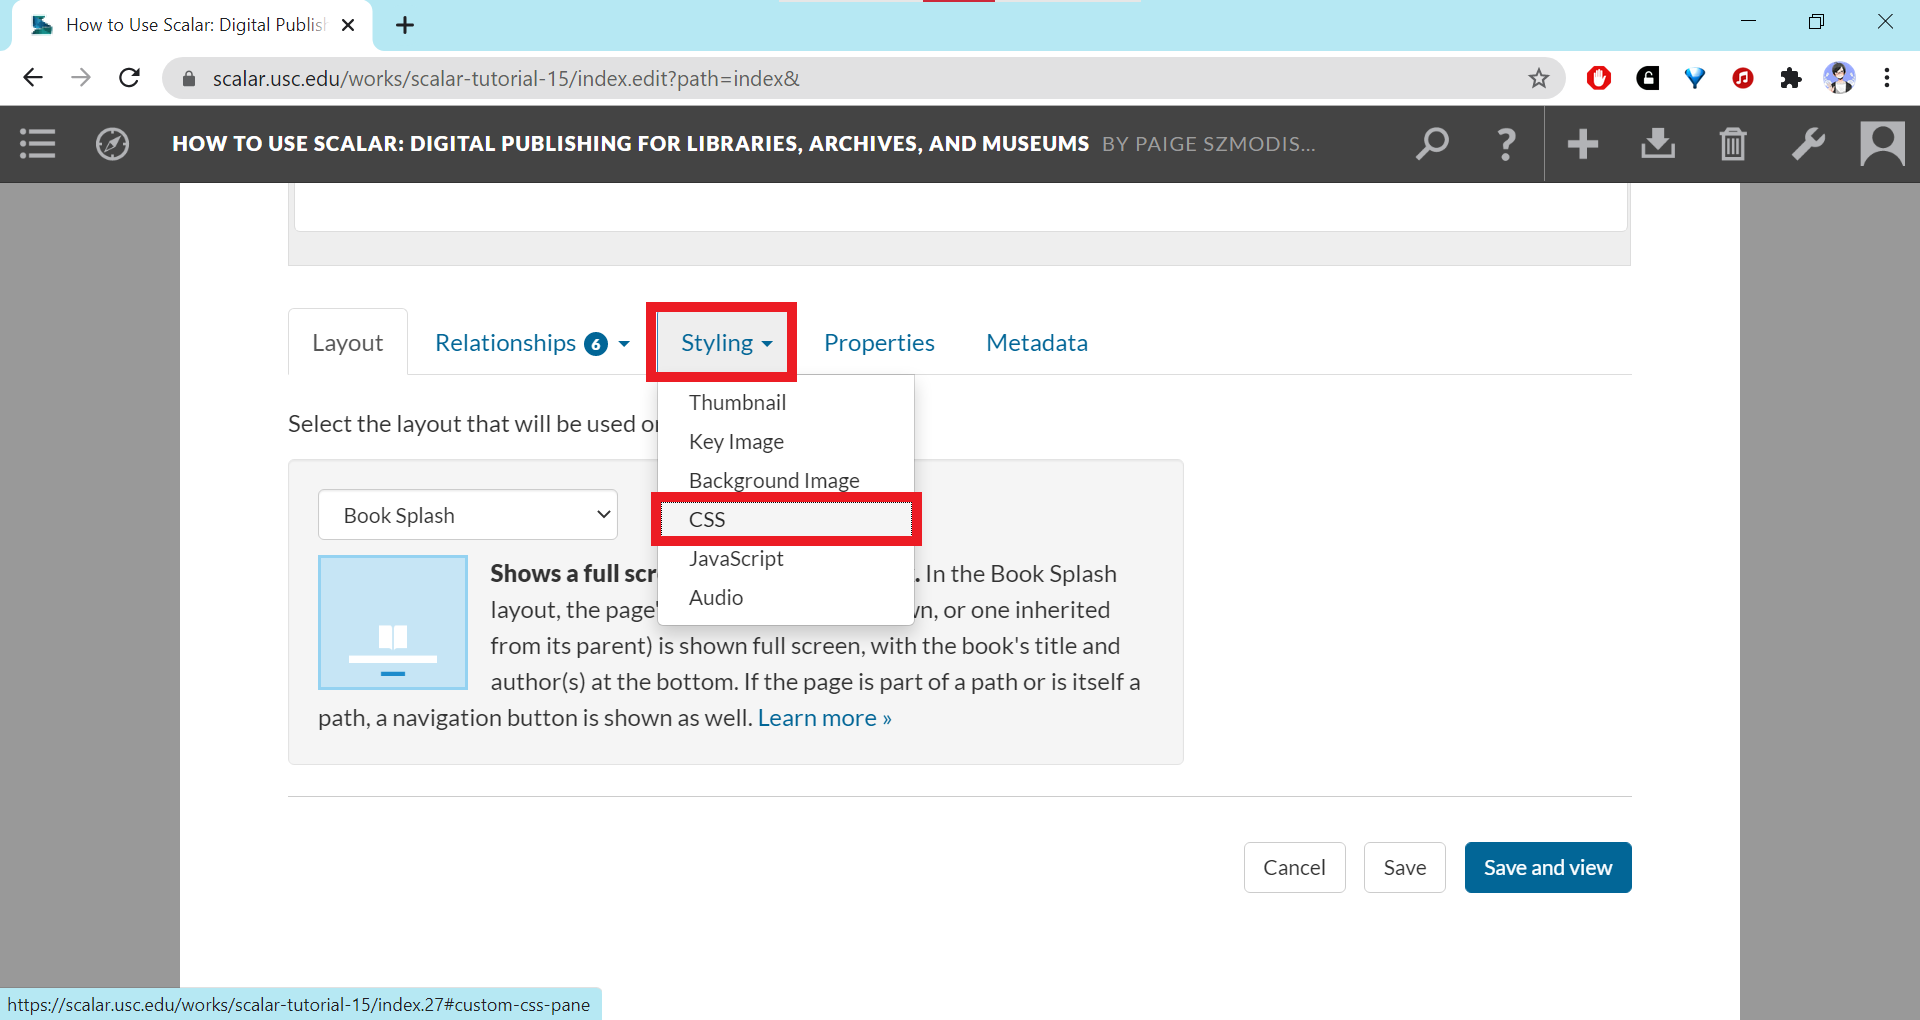Click the compass explore icon

pyautogui.click(x=112, y=144)
